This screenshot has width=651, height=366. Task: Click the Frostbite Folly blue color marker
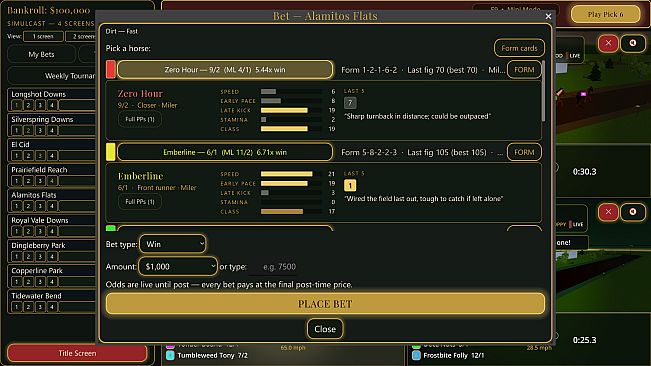click(x=416, y=355)
